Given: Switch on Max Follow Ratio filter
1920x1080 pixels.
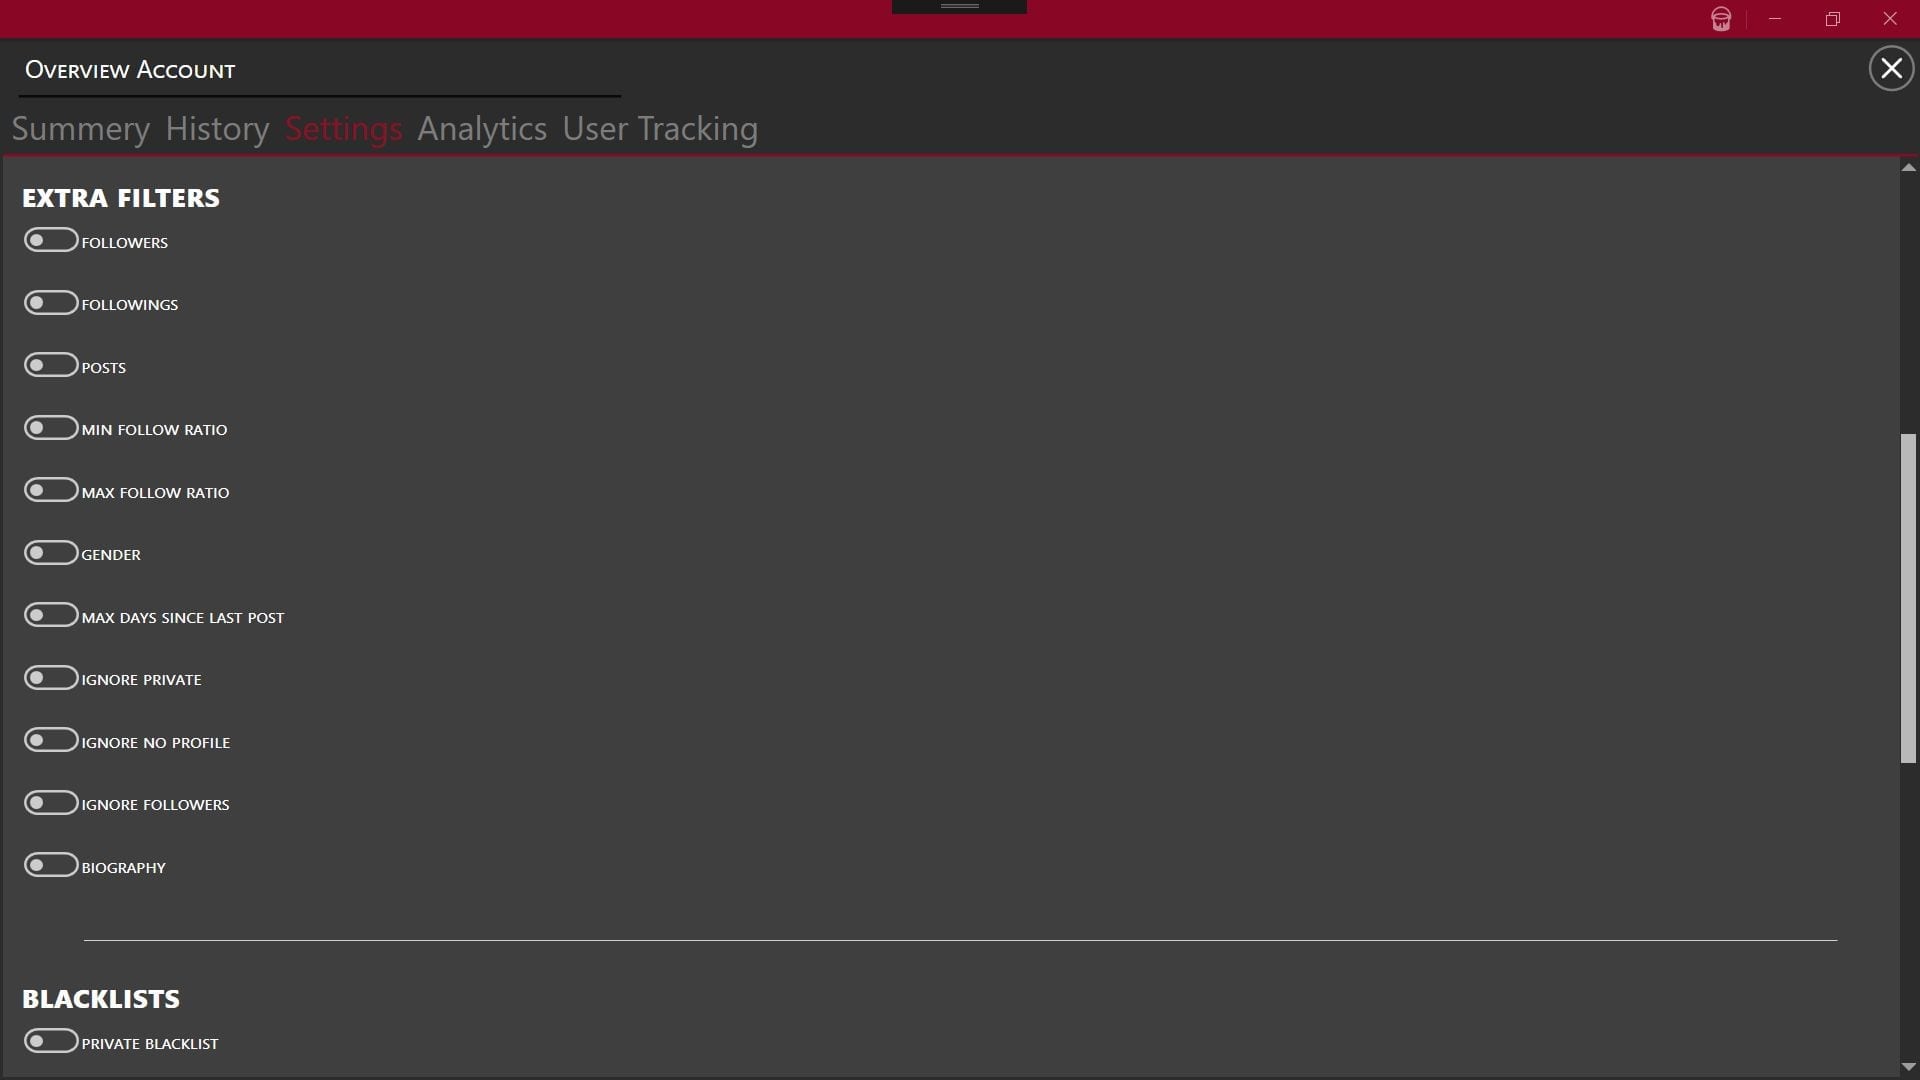Looking at the screenshot, I should [x=51, y=491].
